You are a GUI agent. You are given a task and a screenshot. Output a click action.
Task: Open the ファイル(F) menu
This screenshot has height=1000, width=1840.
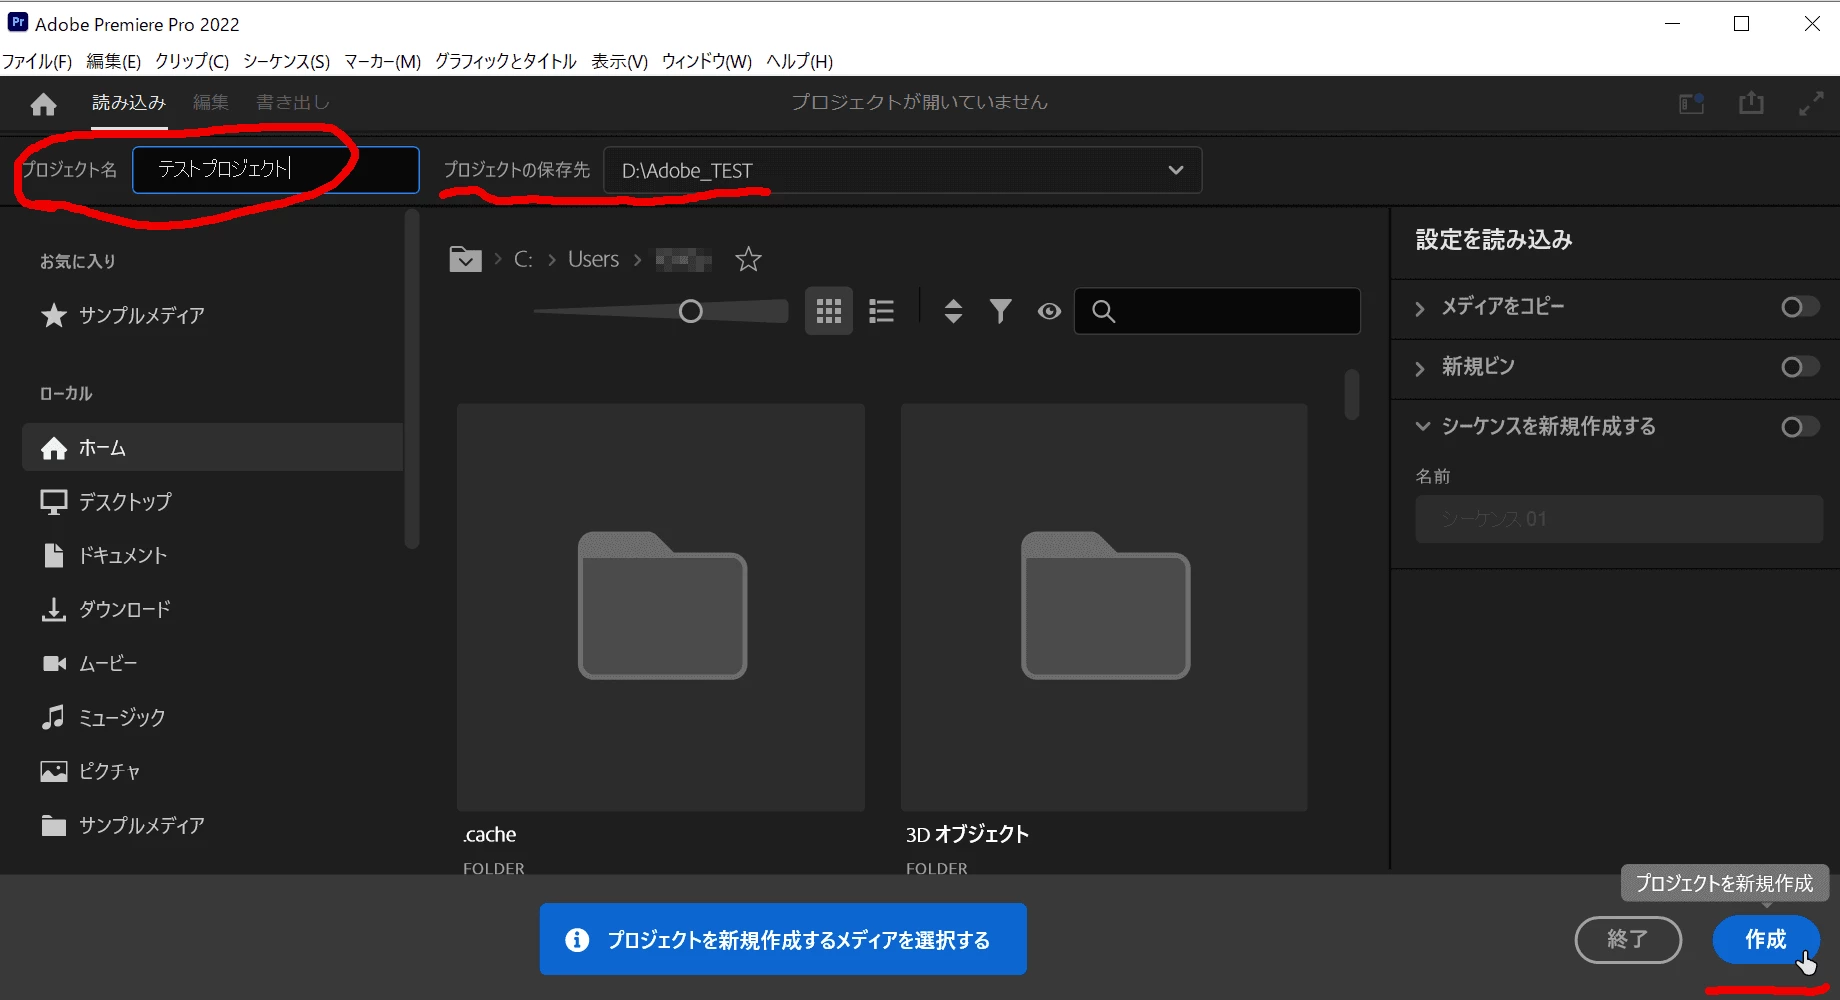coord(37,61)
